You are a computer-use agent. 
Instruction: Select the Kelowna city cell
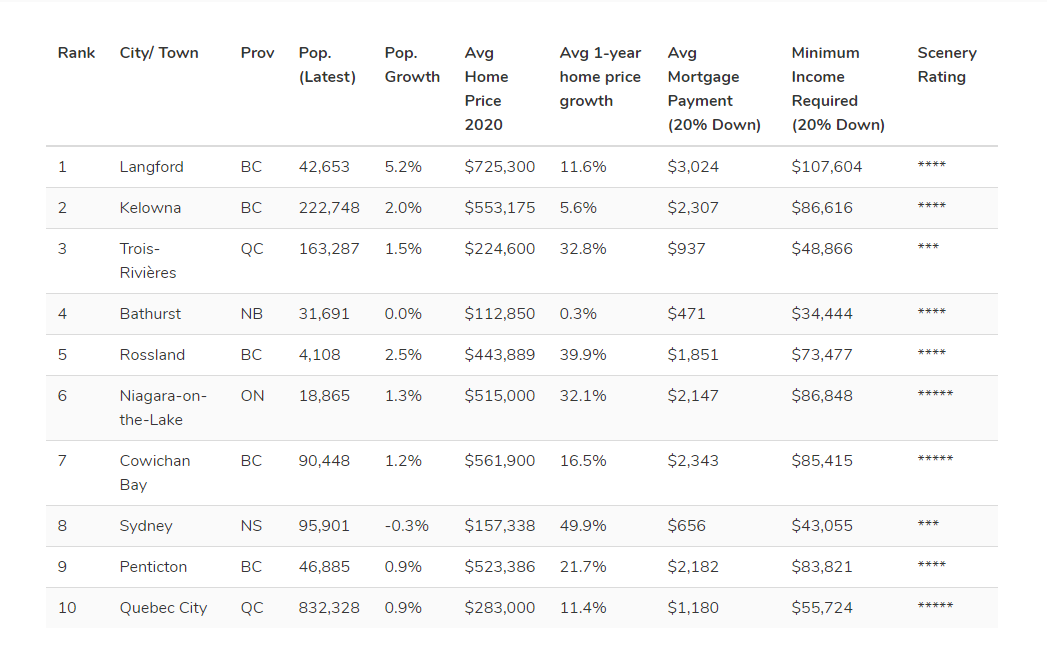[x=150, y=208]
